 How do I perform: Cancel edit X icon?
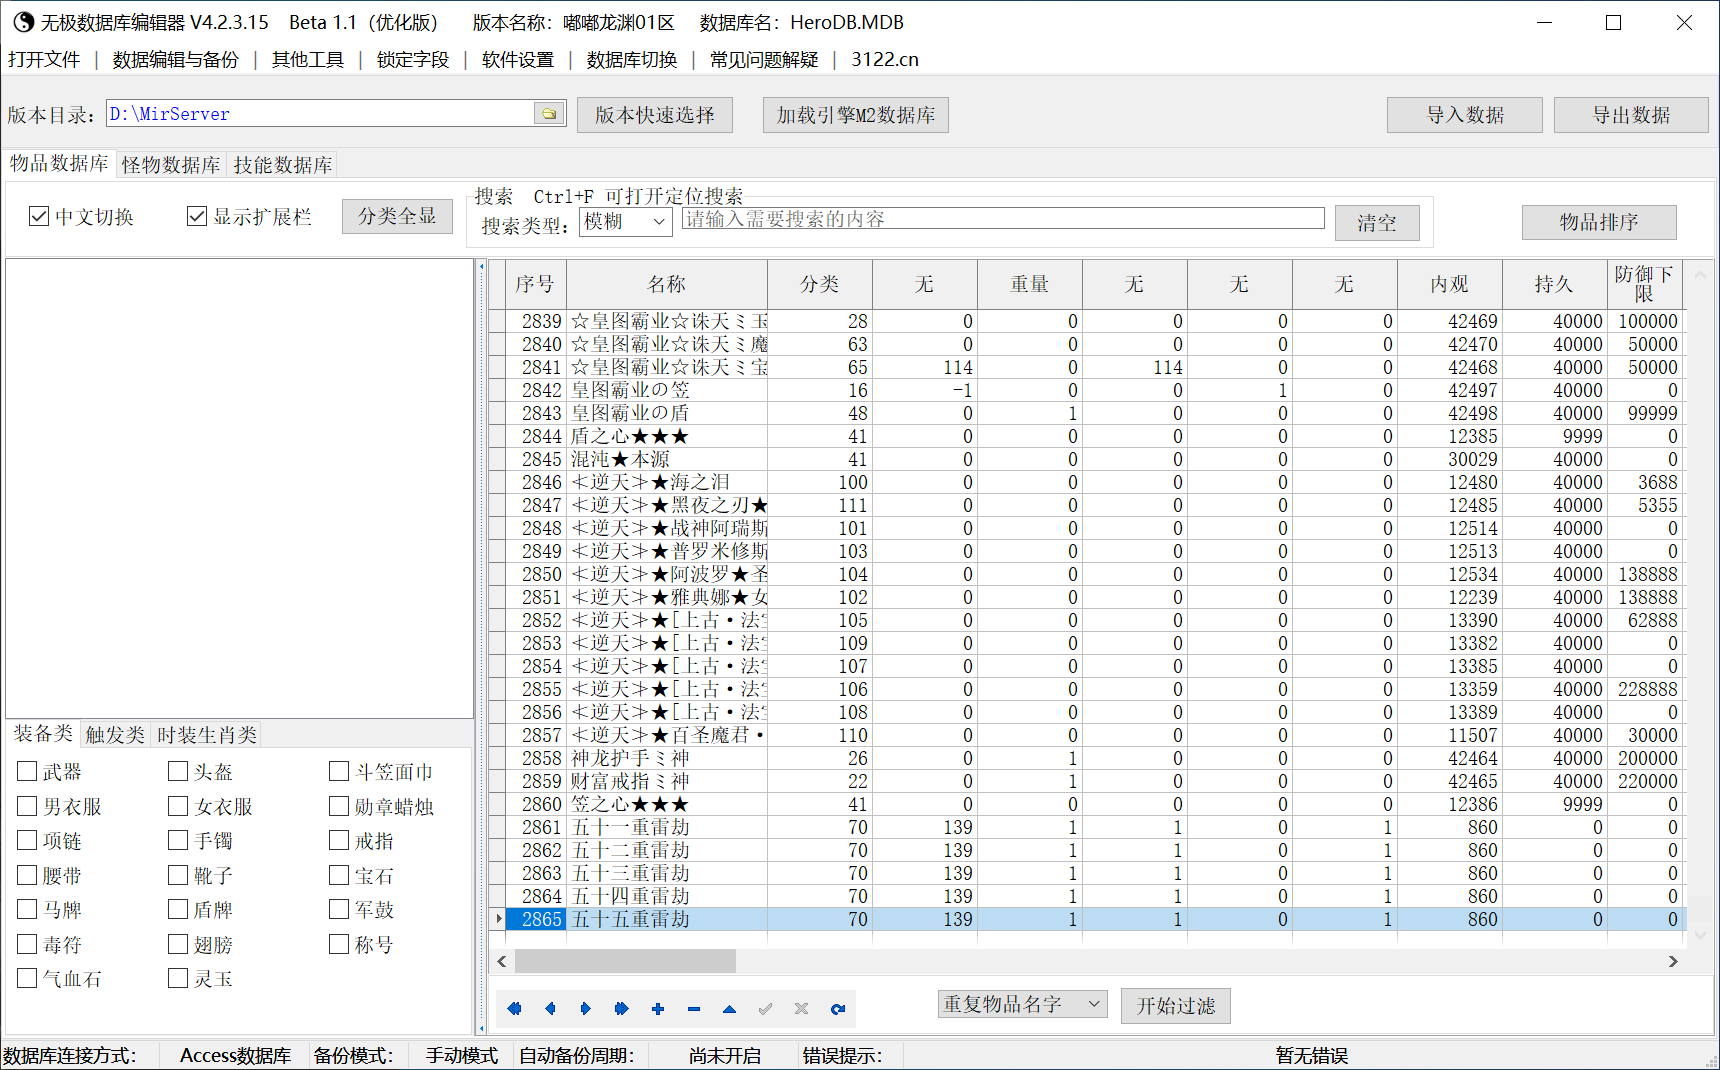pyautogui.click(x=801, y=1008)
